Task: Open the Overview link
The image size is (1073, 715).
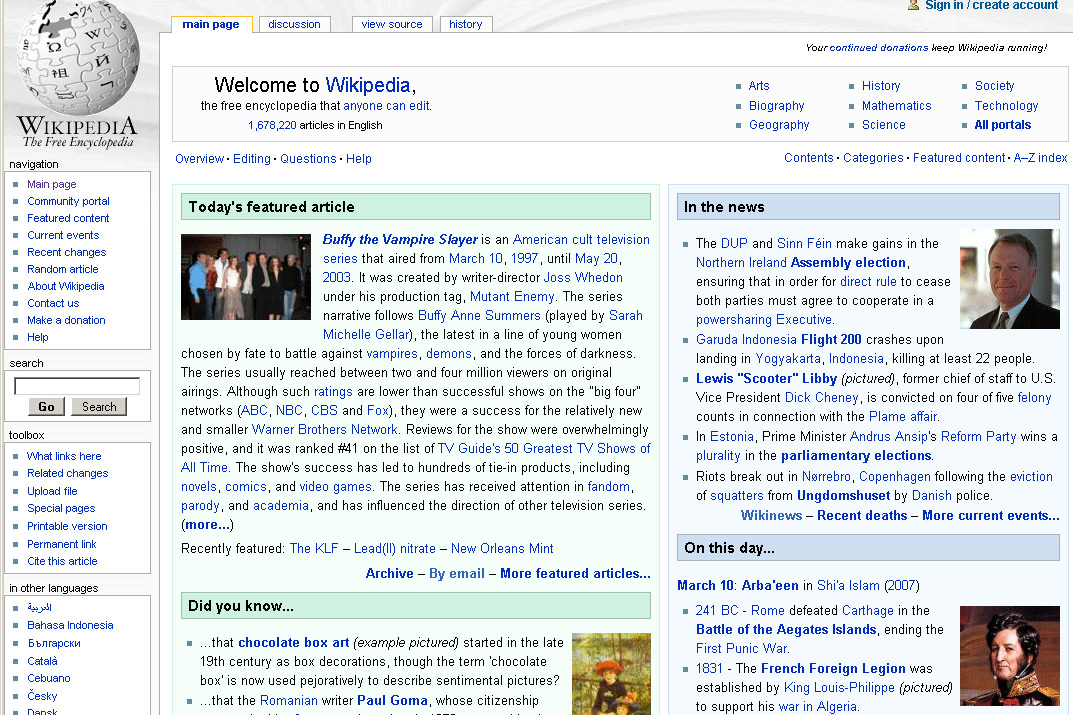Action: (x=199, y=159)
